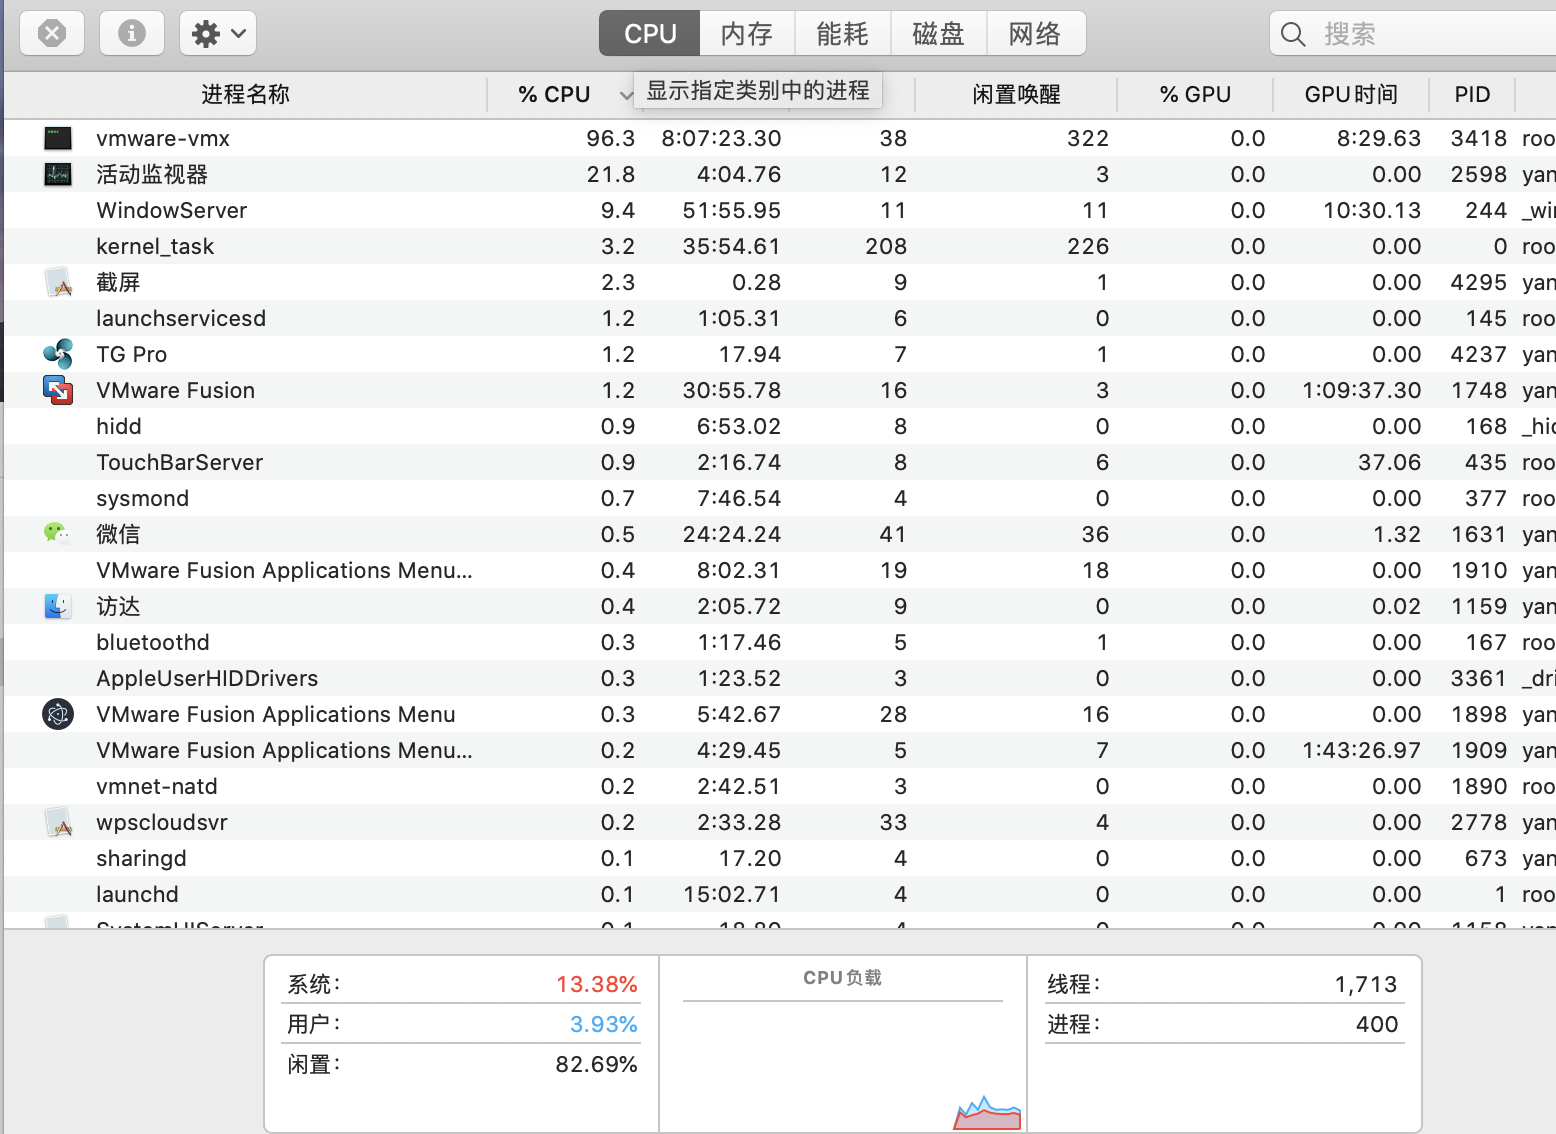
Task: Click the WeChat (微信) app icon
Action: [x=57, y=533]
